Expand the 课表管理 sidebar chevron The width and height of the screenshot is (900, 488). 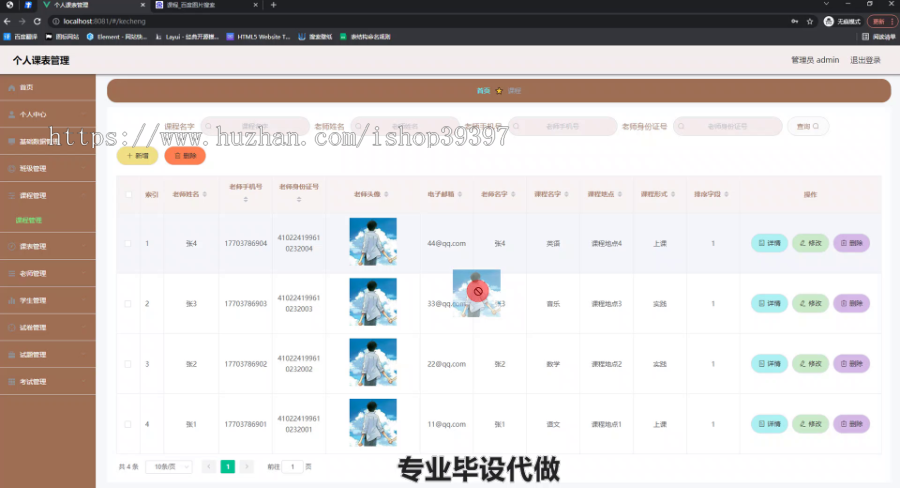(x=84, y=246)
